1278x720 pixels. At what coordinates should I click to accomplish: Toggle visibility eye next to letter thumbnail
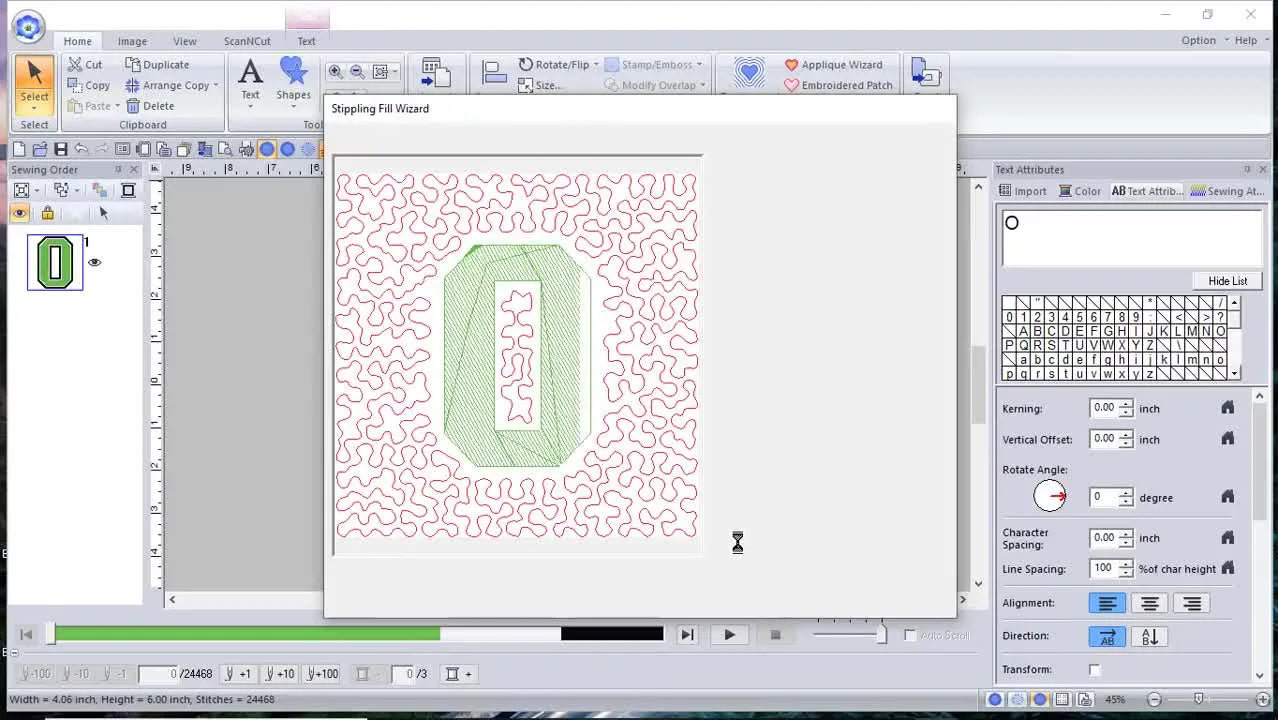tap(94, 263)
